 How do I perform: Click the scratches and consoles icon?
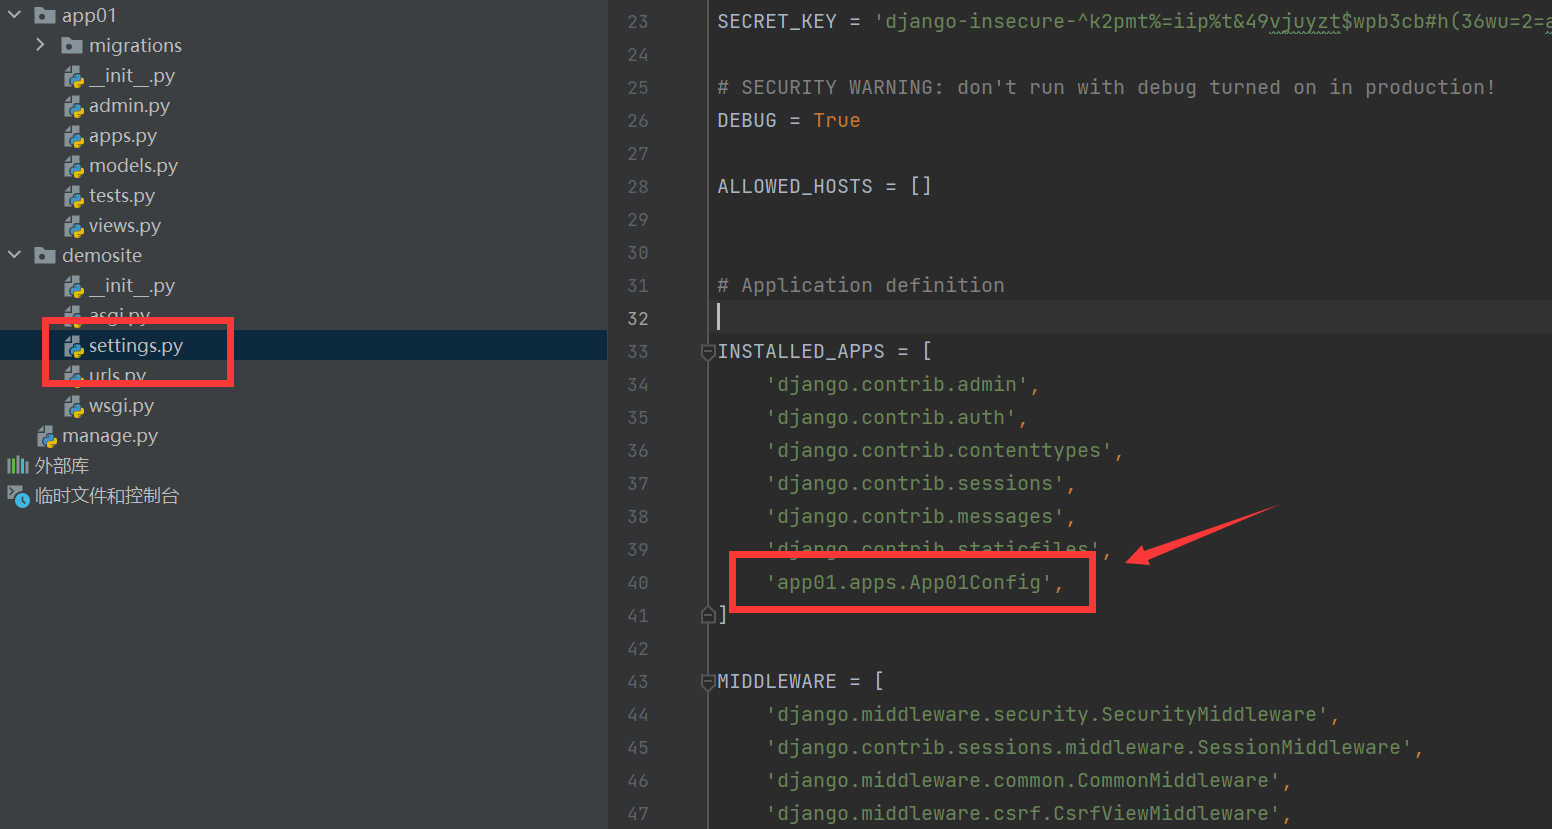click(x=18, y=496)
